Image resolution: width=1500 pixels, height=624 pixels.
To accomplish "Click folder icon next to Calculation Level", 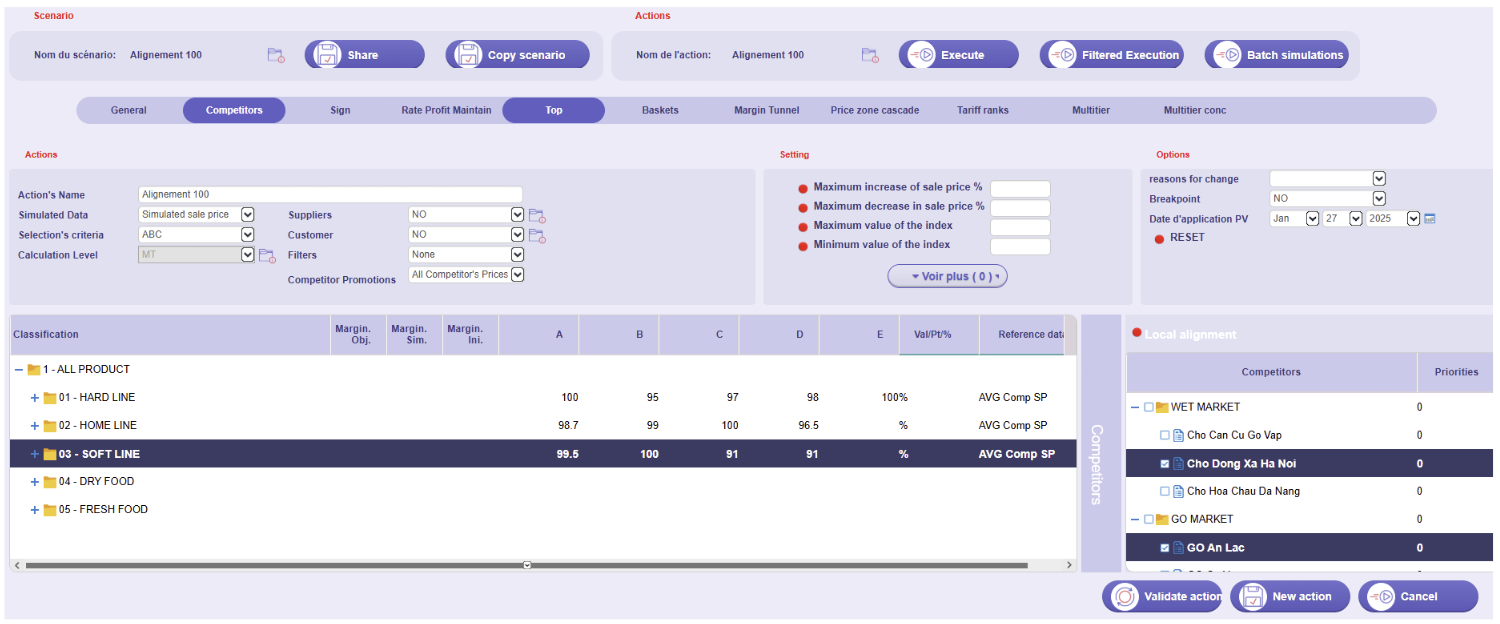I will point(267,256).
